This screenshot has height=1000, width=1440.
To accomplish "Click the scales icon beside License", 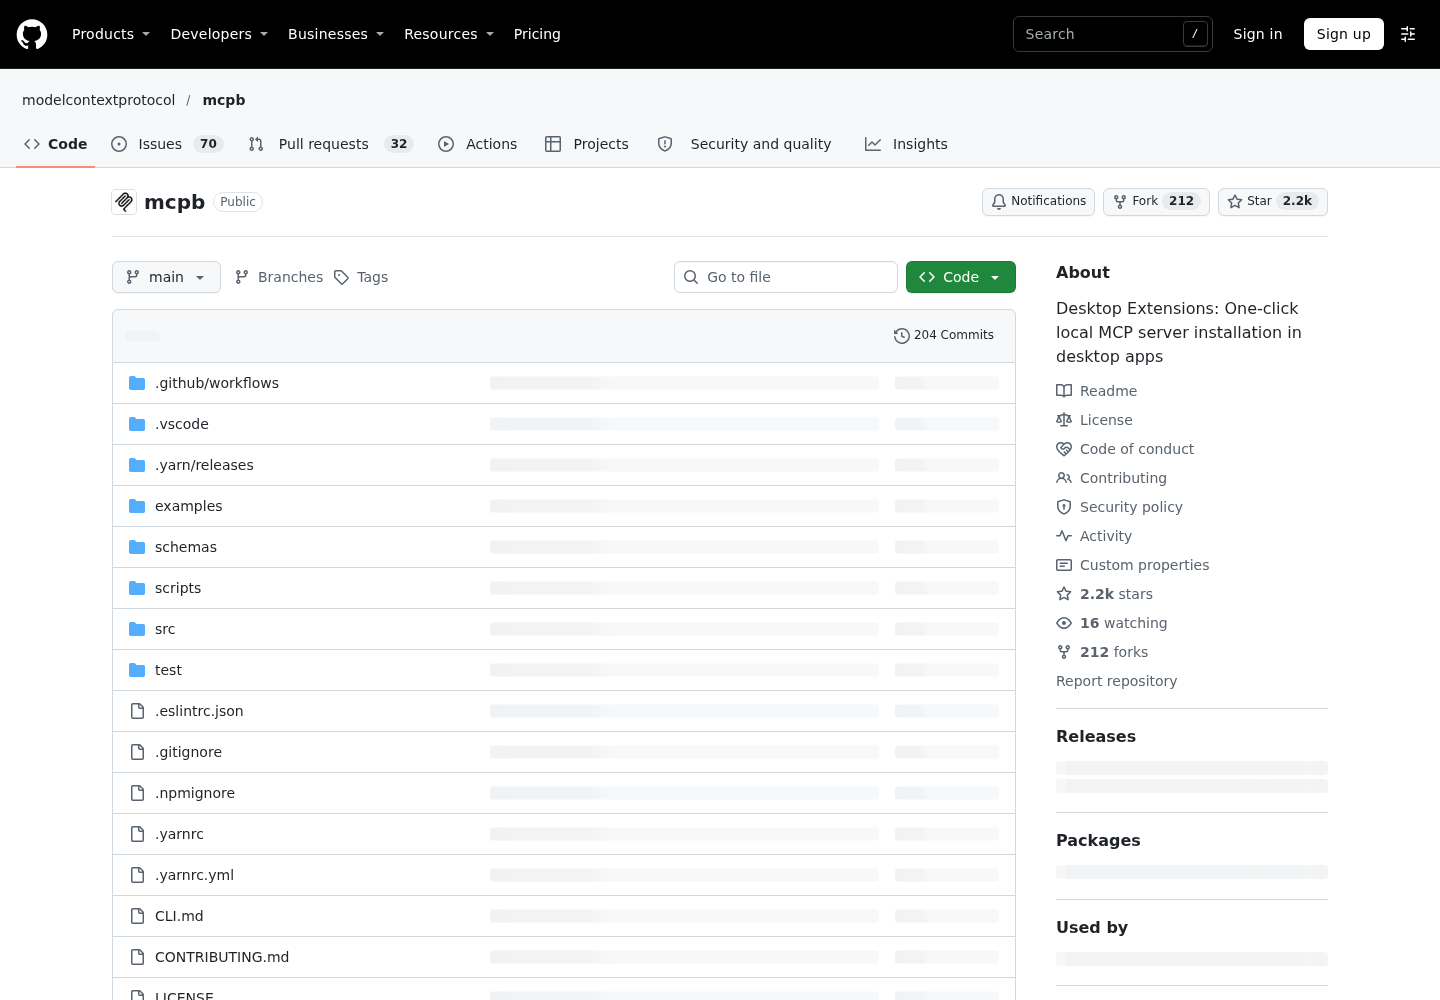I will click(x=1064, y=420).
